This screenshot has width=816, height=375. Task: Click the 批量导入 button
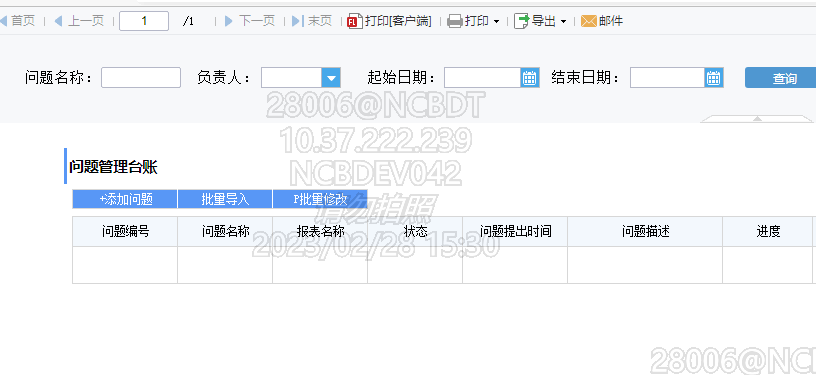point(225,199)
